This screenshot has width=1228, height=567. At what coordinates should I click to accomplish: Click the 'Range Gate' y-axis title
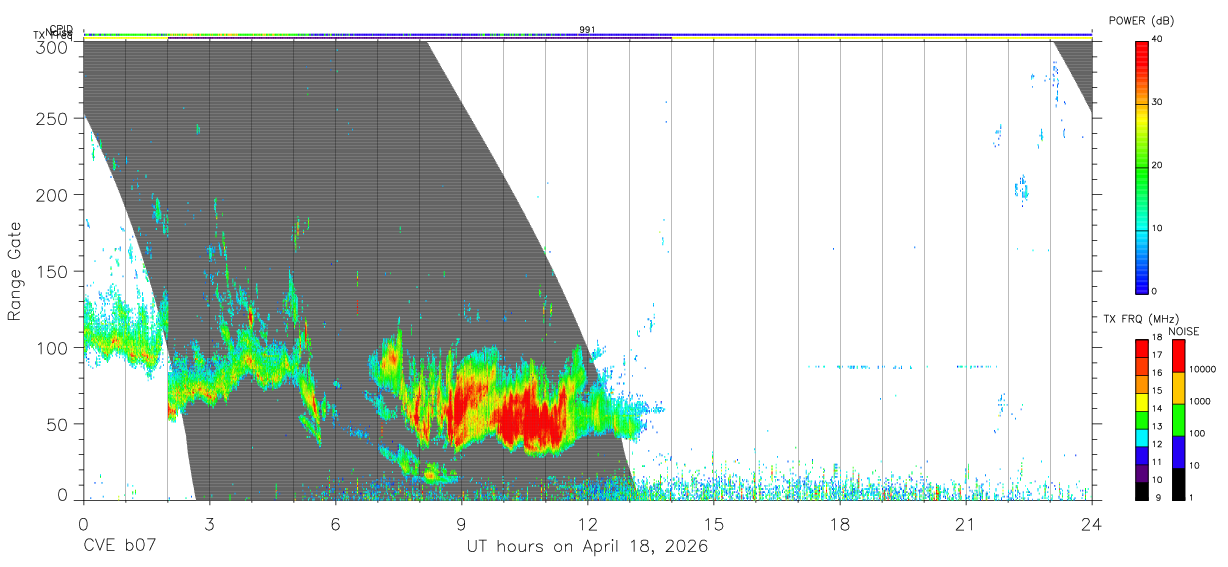tap(15, 271)
